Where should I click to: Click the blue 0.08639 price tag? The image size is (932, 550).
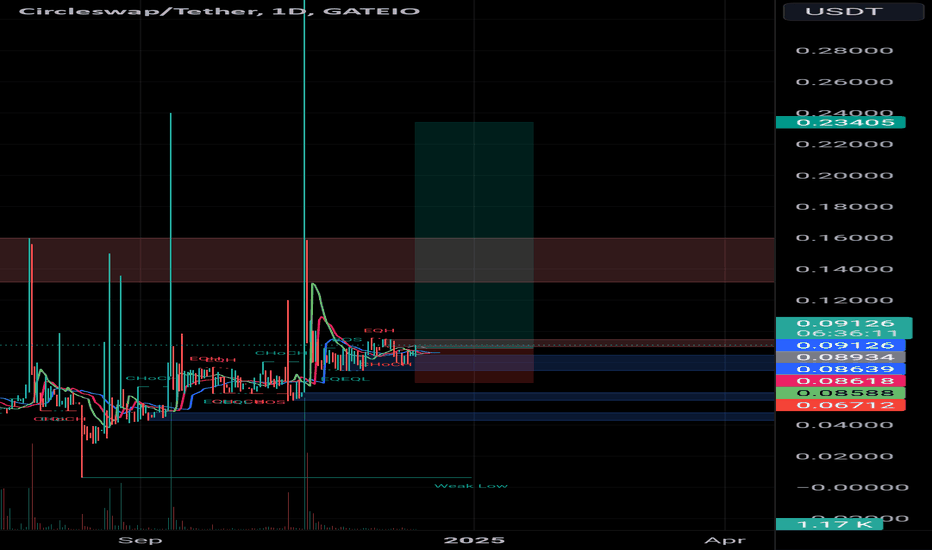(840, 369)
